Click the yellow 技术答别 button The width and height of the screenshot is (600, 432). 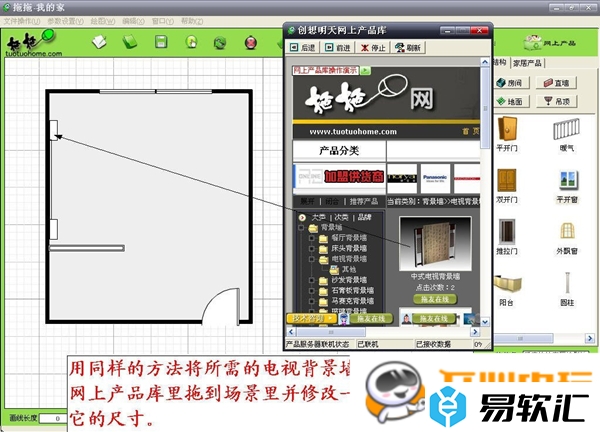[311, 318]
